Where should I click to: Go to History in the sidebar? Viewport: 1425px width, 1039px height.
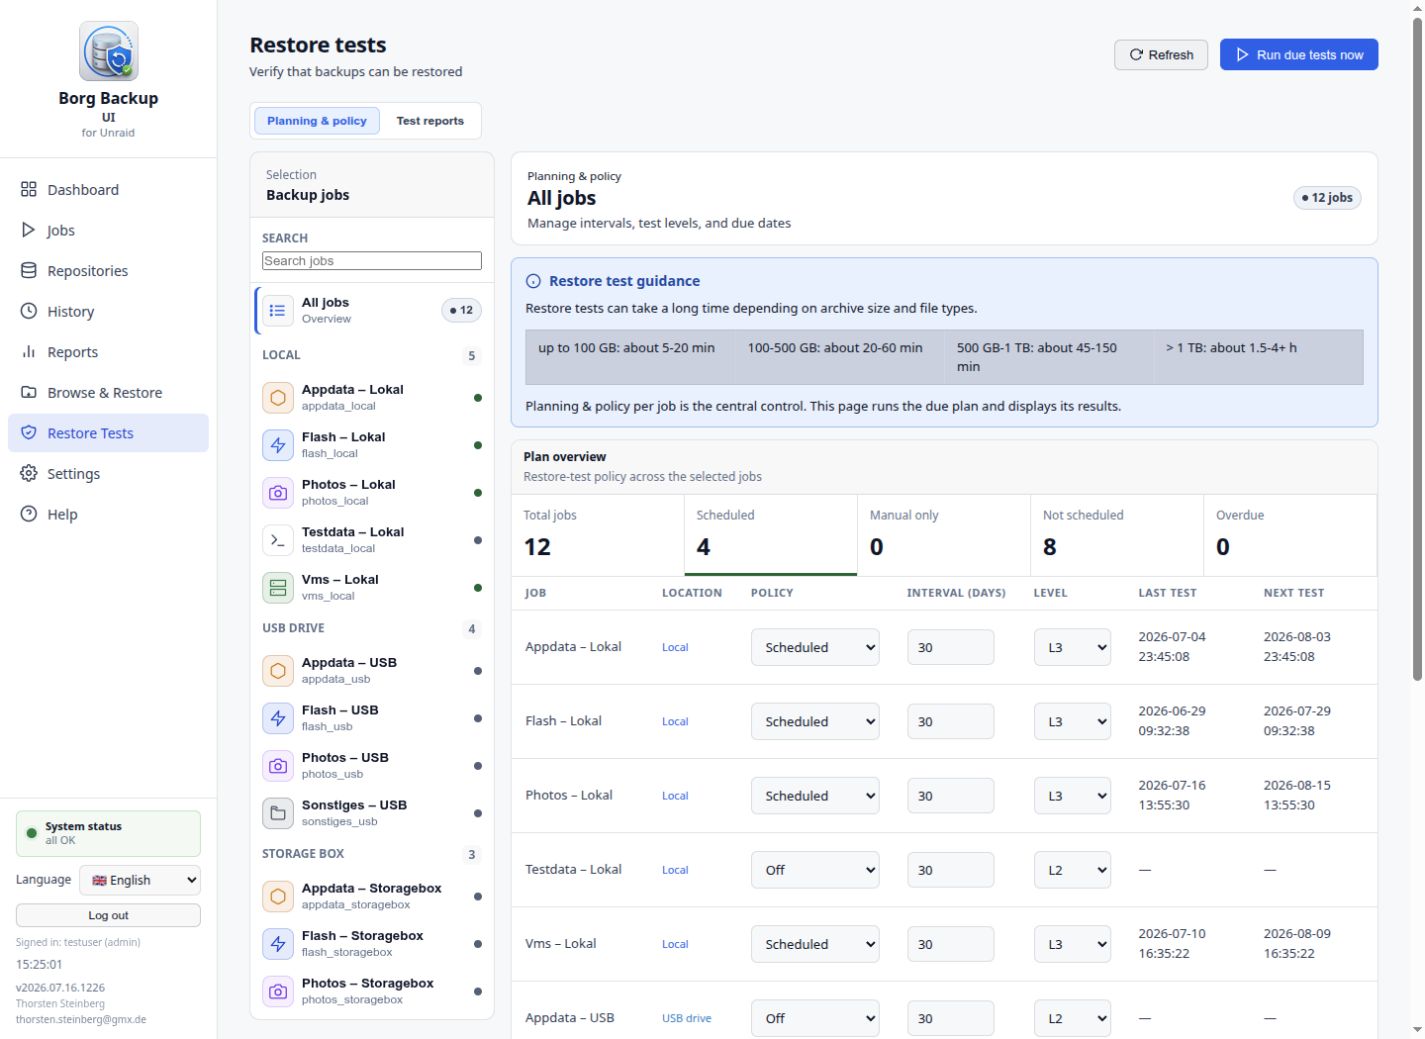point(108,311)
